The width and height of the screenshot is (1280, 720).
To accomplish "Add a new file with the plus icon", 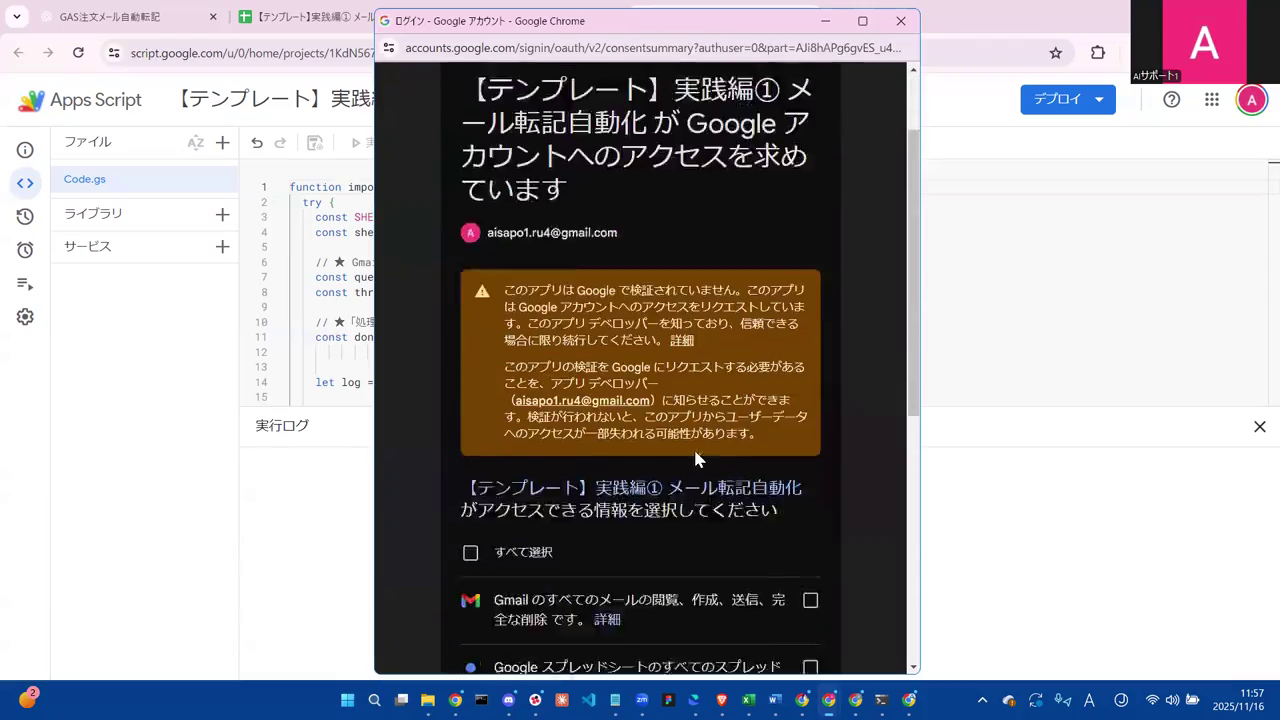I will [222, 141].
